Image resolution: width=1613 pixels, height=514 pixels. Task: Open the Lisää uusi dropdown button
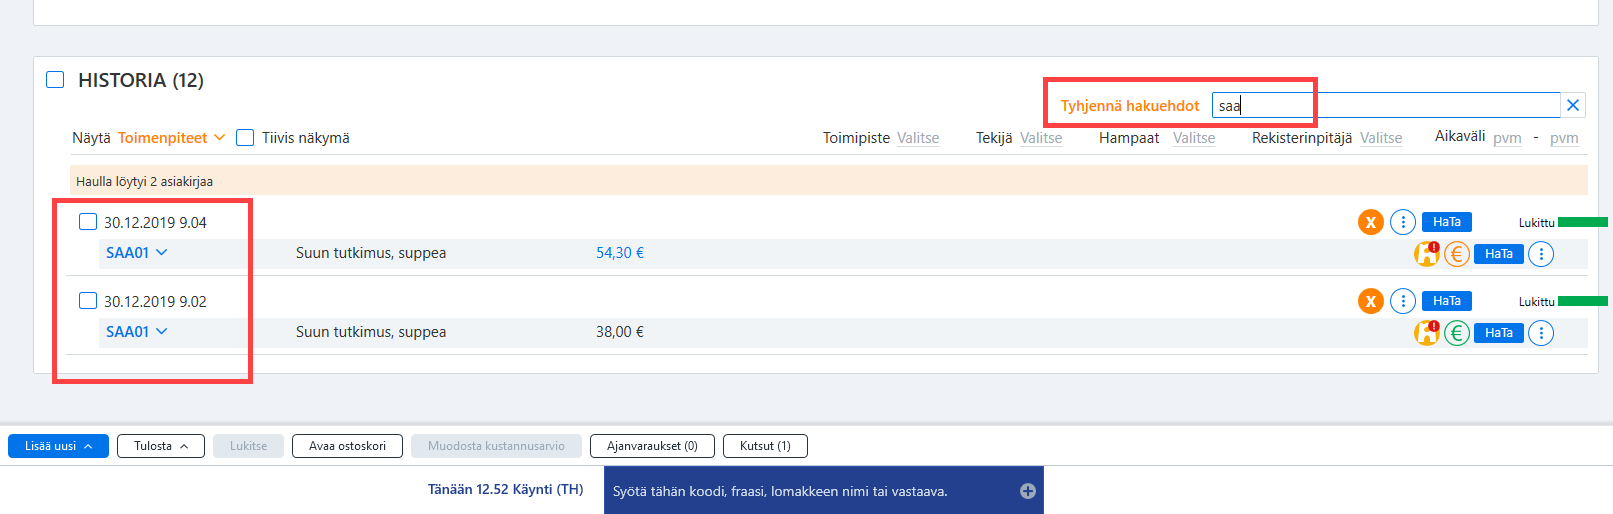pos(58,446)
